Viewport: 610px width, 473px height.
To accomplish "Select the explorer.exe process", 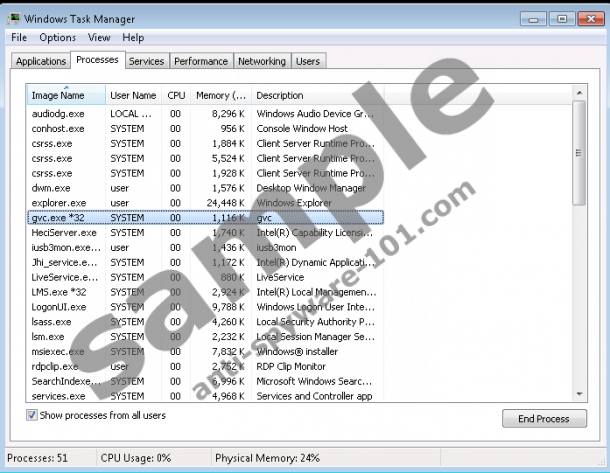I will point(58,202).
